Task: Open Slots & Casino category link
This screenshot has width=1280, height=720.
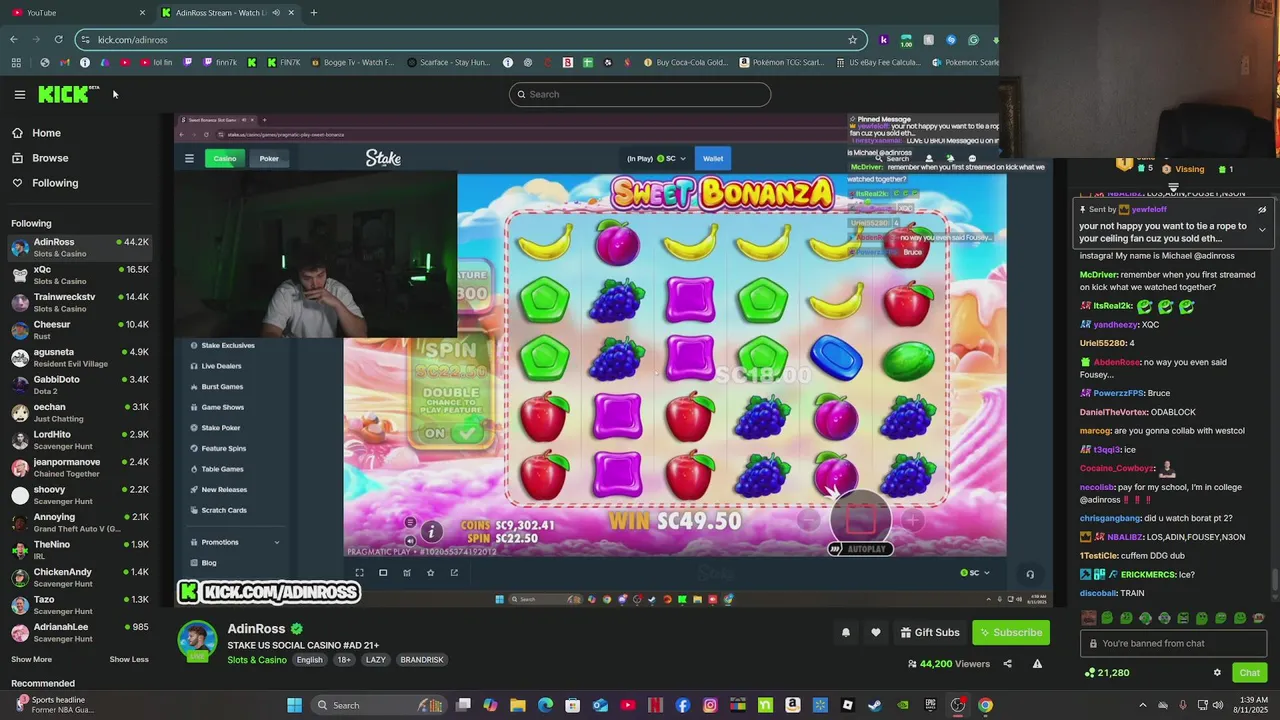Action: click(x=257, y=660)
